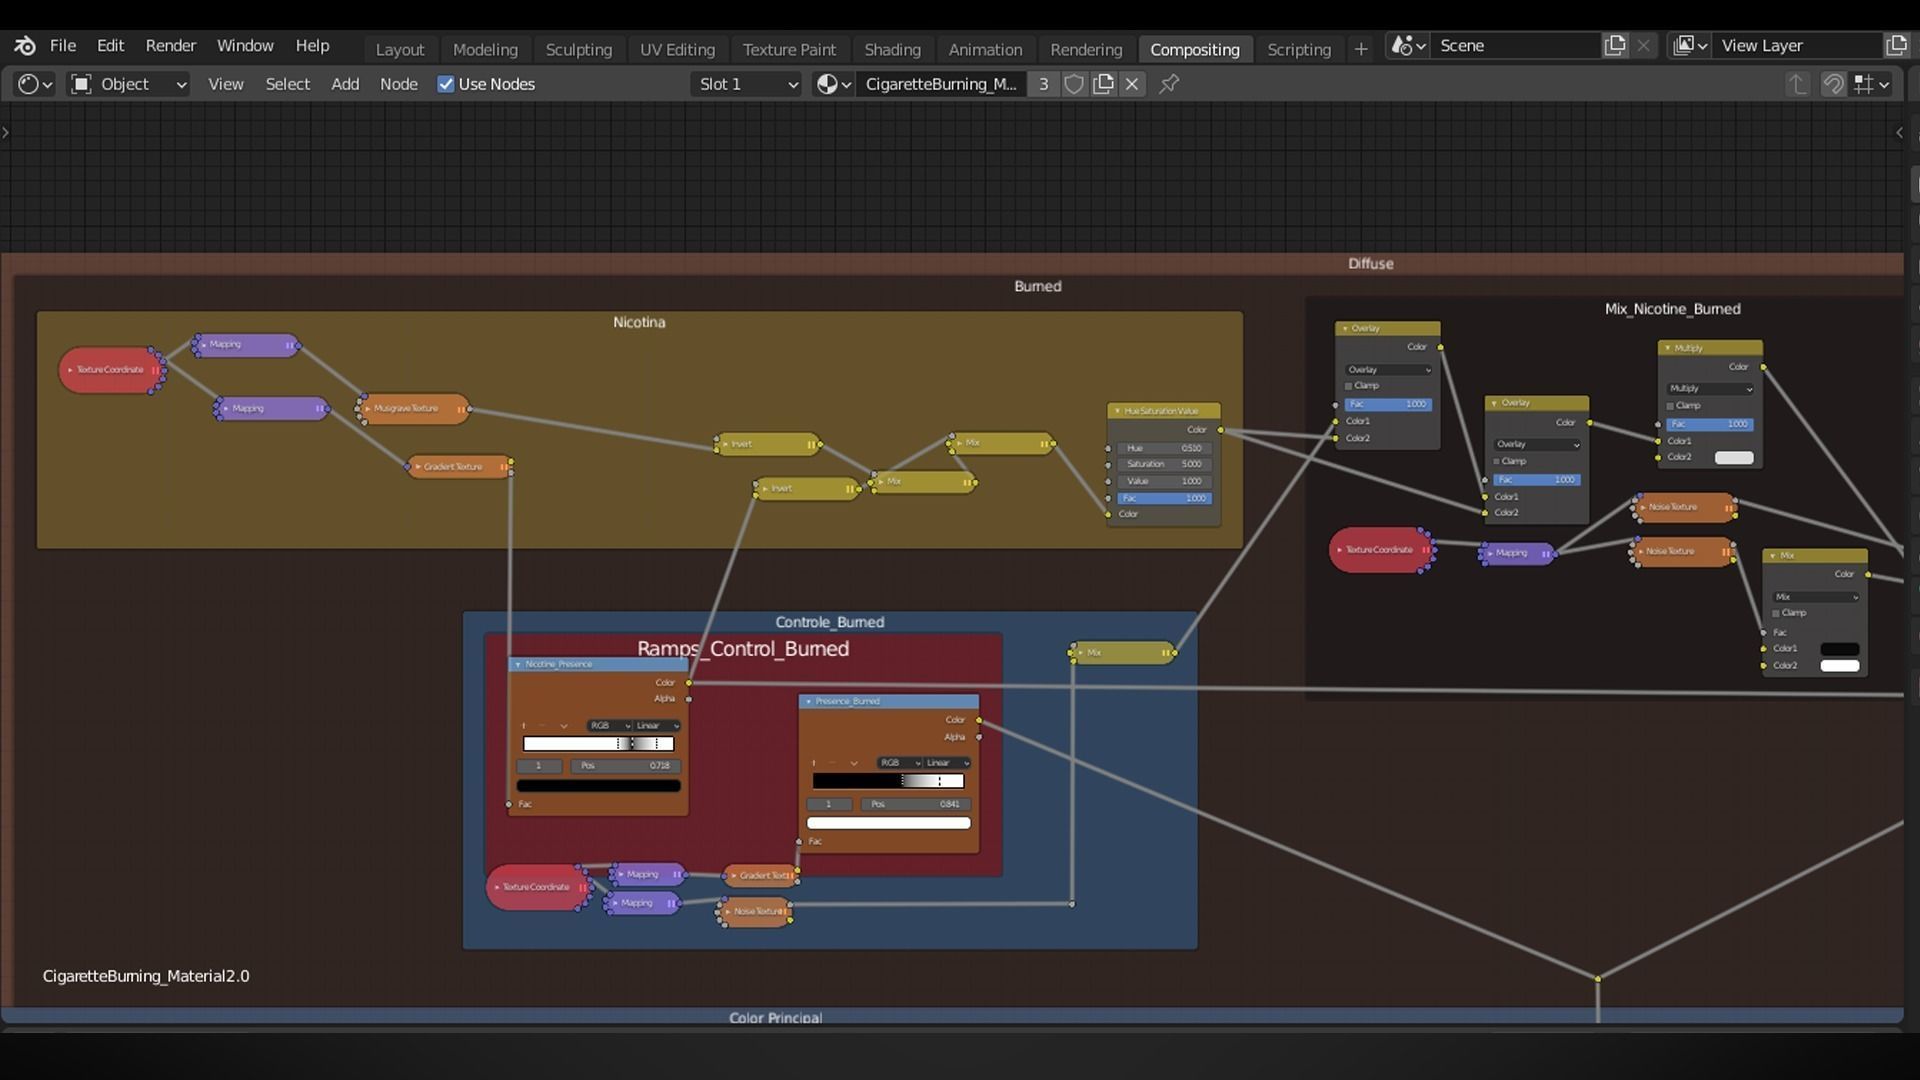Image resolution: width=1920 pixels, height=1080 pixels.
Task: Click the new scene icon next to Scene
Action: click(x=1614, y=46)
